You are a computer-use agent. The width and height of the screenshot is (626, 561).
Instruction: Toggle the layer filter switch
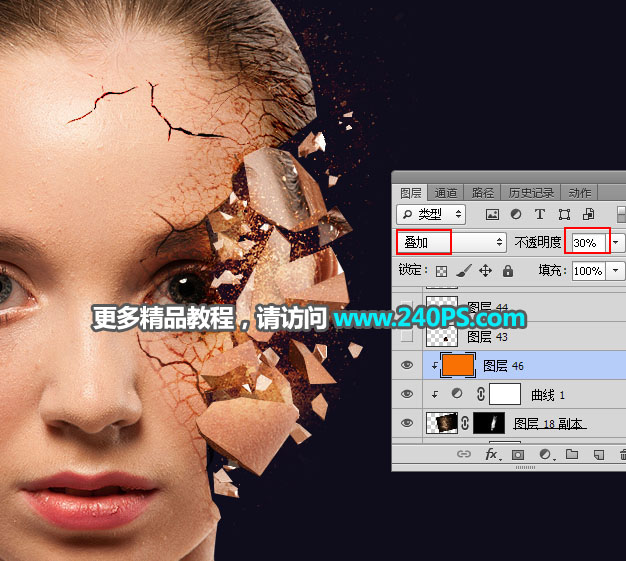pos(621,214)
